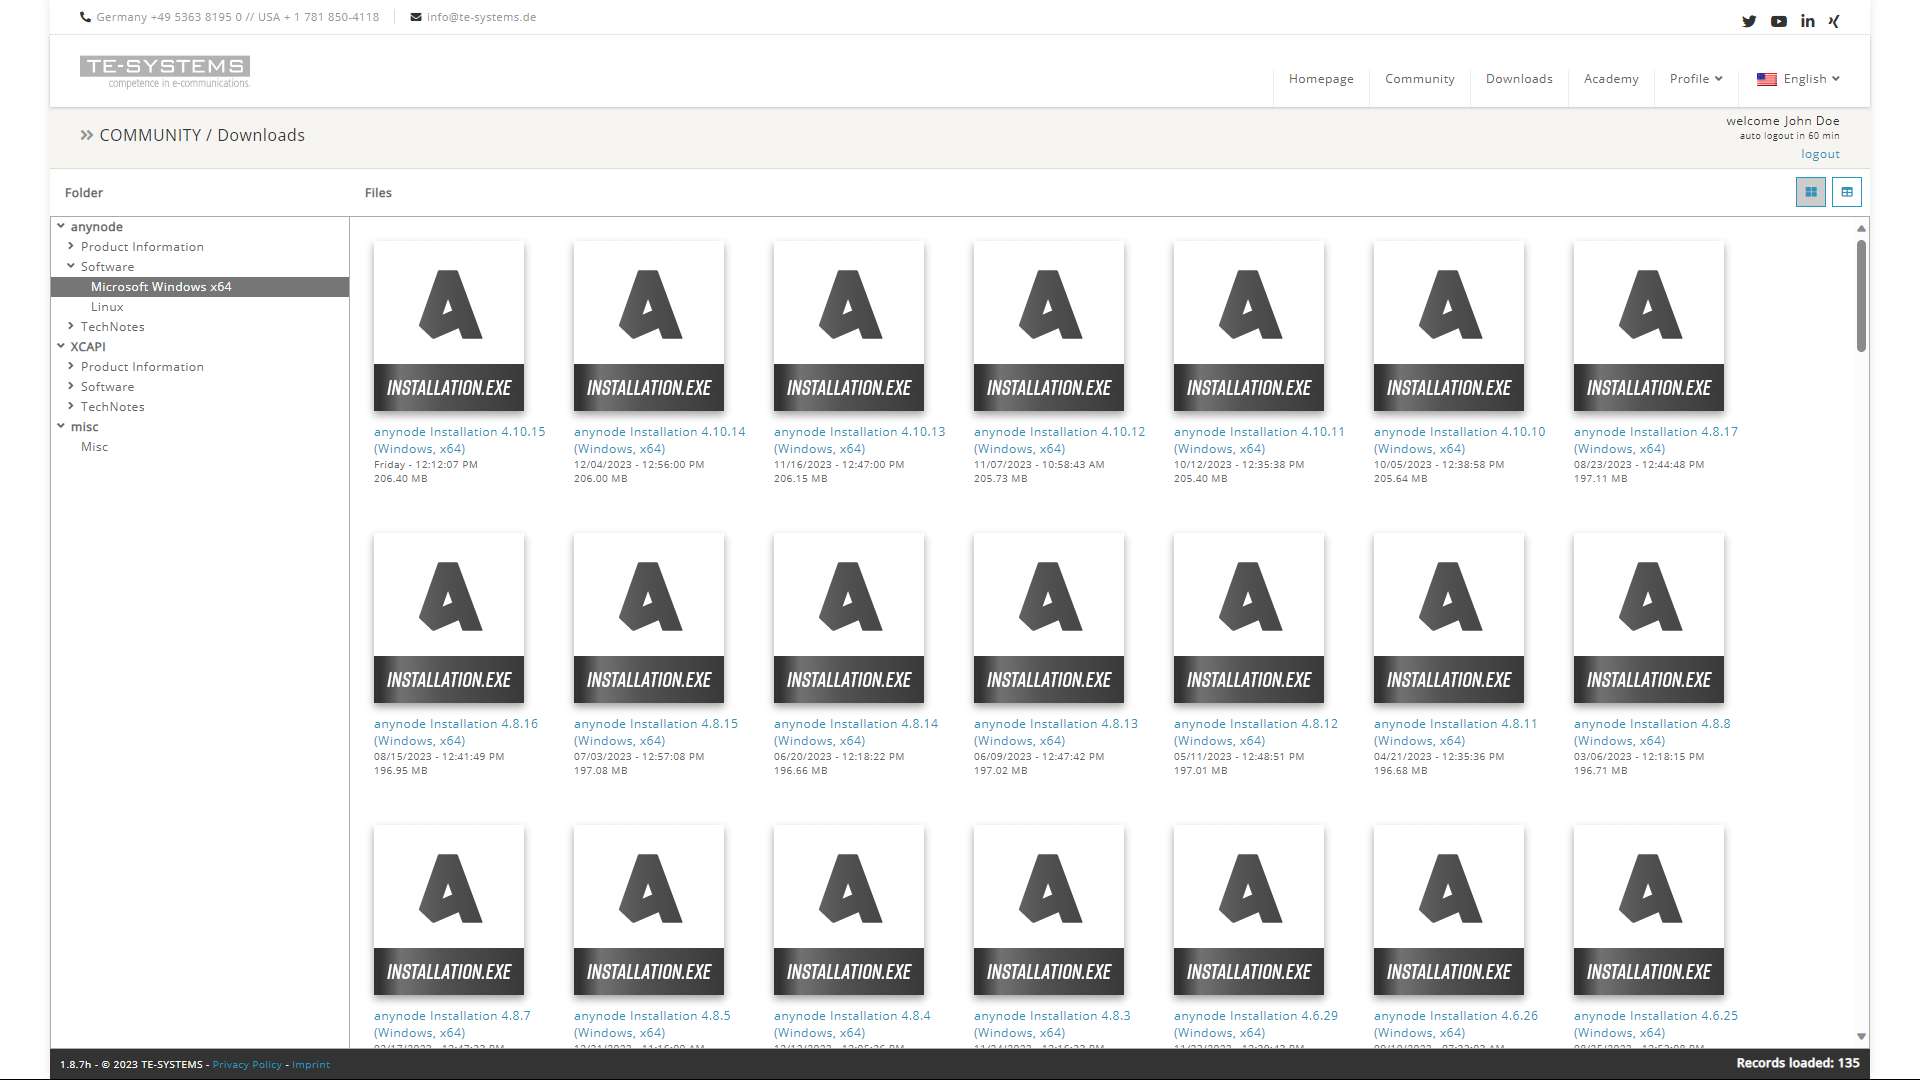Click the anynode Installation 4.8.17 installer icon
This screenshot has width=1920, height=1080.
point(1648,326)
